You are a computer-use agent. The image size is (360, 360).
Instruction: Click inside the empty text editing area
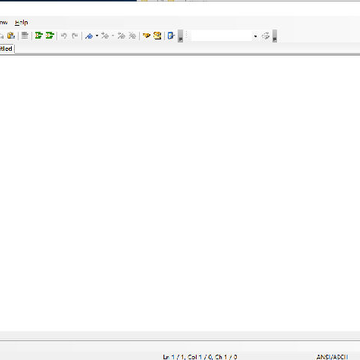tap(180, 193)
